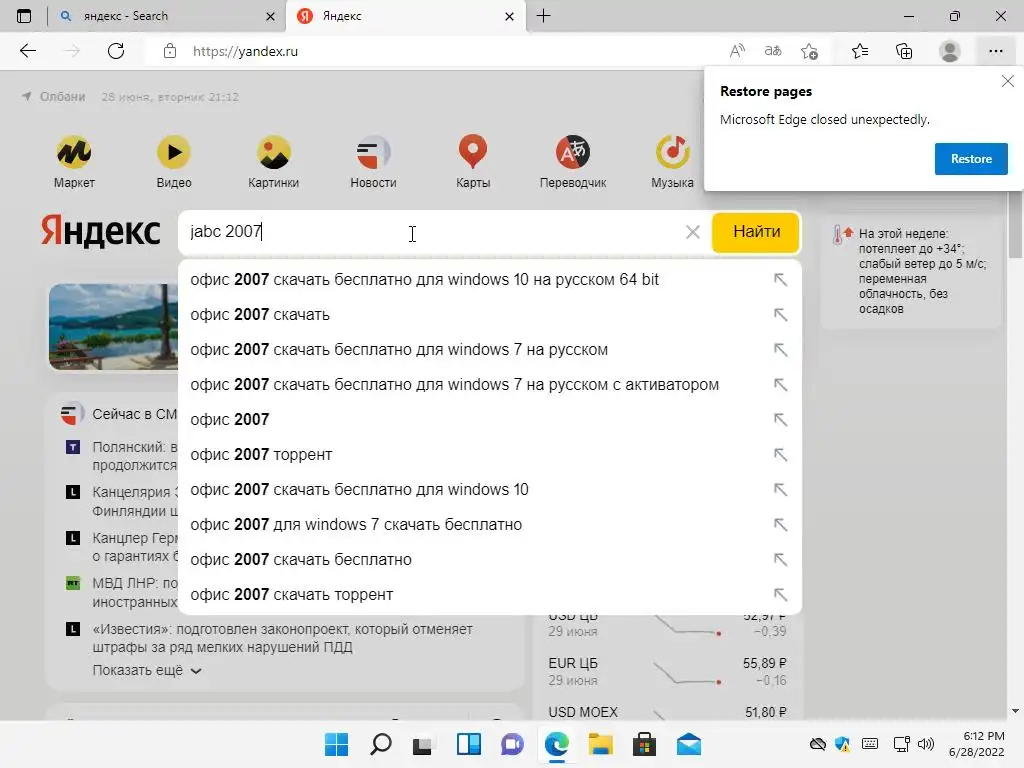Close the Яндекс tab
The width and height of the screenshot is (1024, 768).
(x=509, y=16)
